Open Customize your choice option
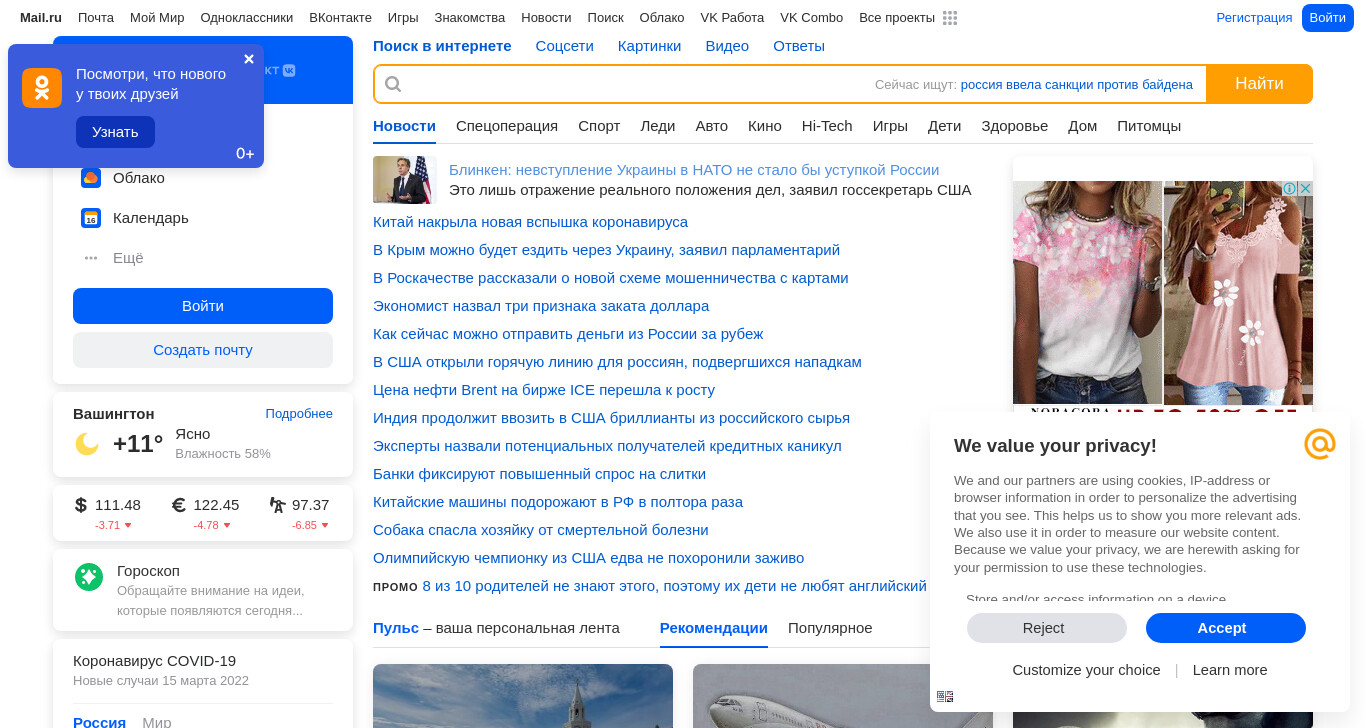Viewport: 1366px width, 728px height. (1086, 670)
